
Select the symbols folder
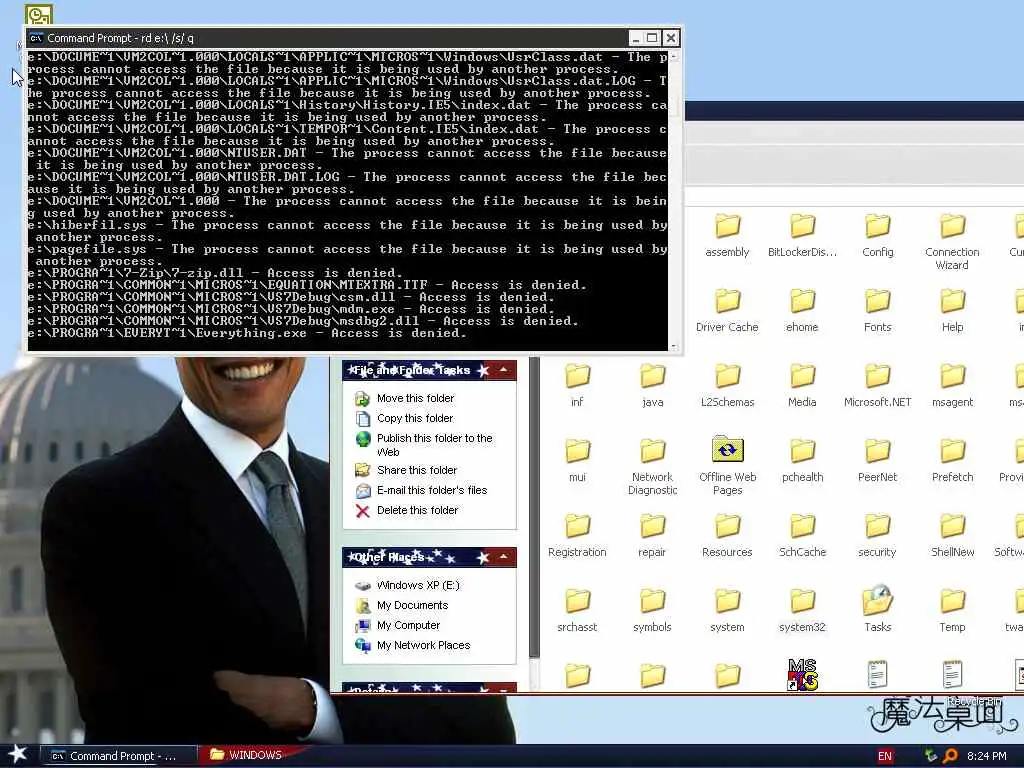pyautogui.click(x=652, y=611)
